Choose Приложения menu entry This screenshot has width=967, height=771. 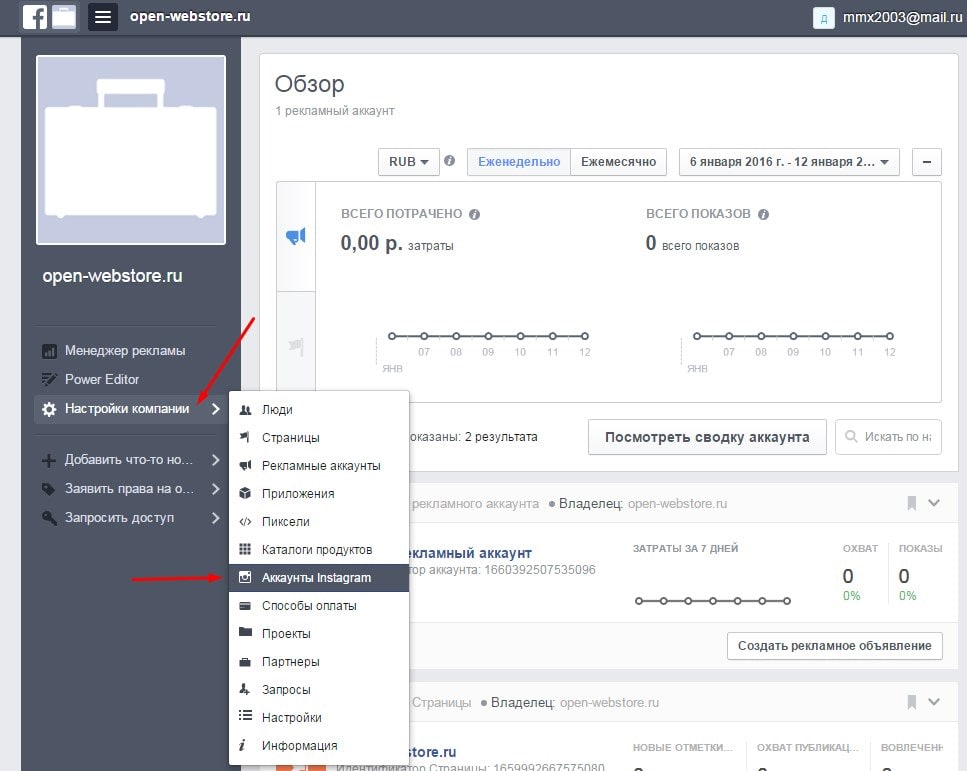(319, 493)
